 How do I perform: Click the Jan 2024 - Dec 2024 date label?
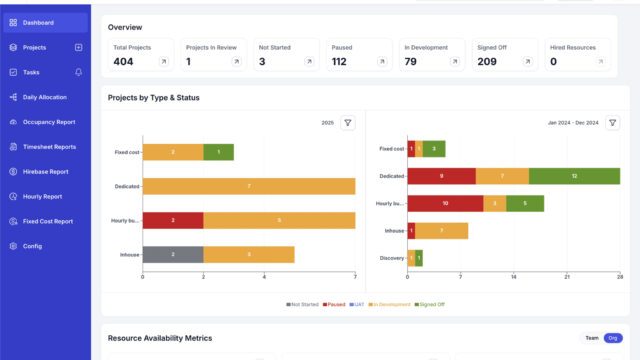pyautogui.click(x=573, y=122)
